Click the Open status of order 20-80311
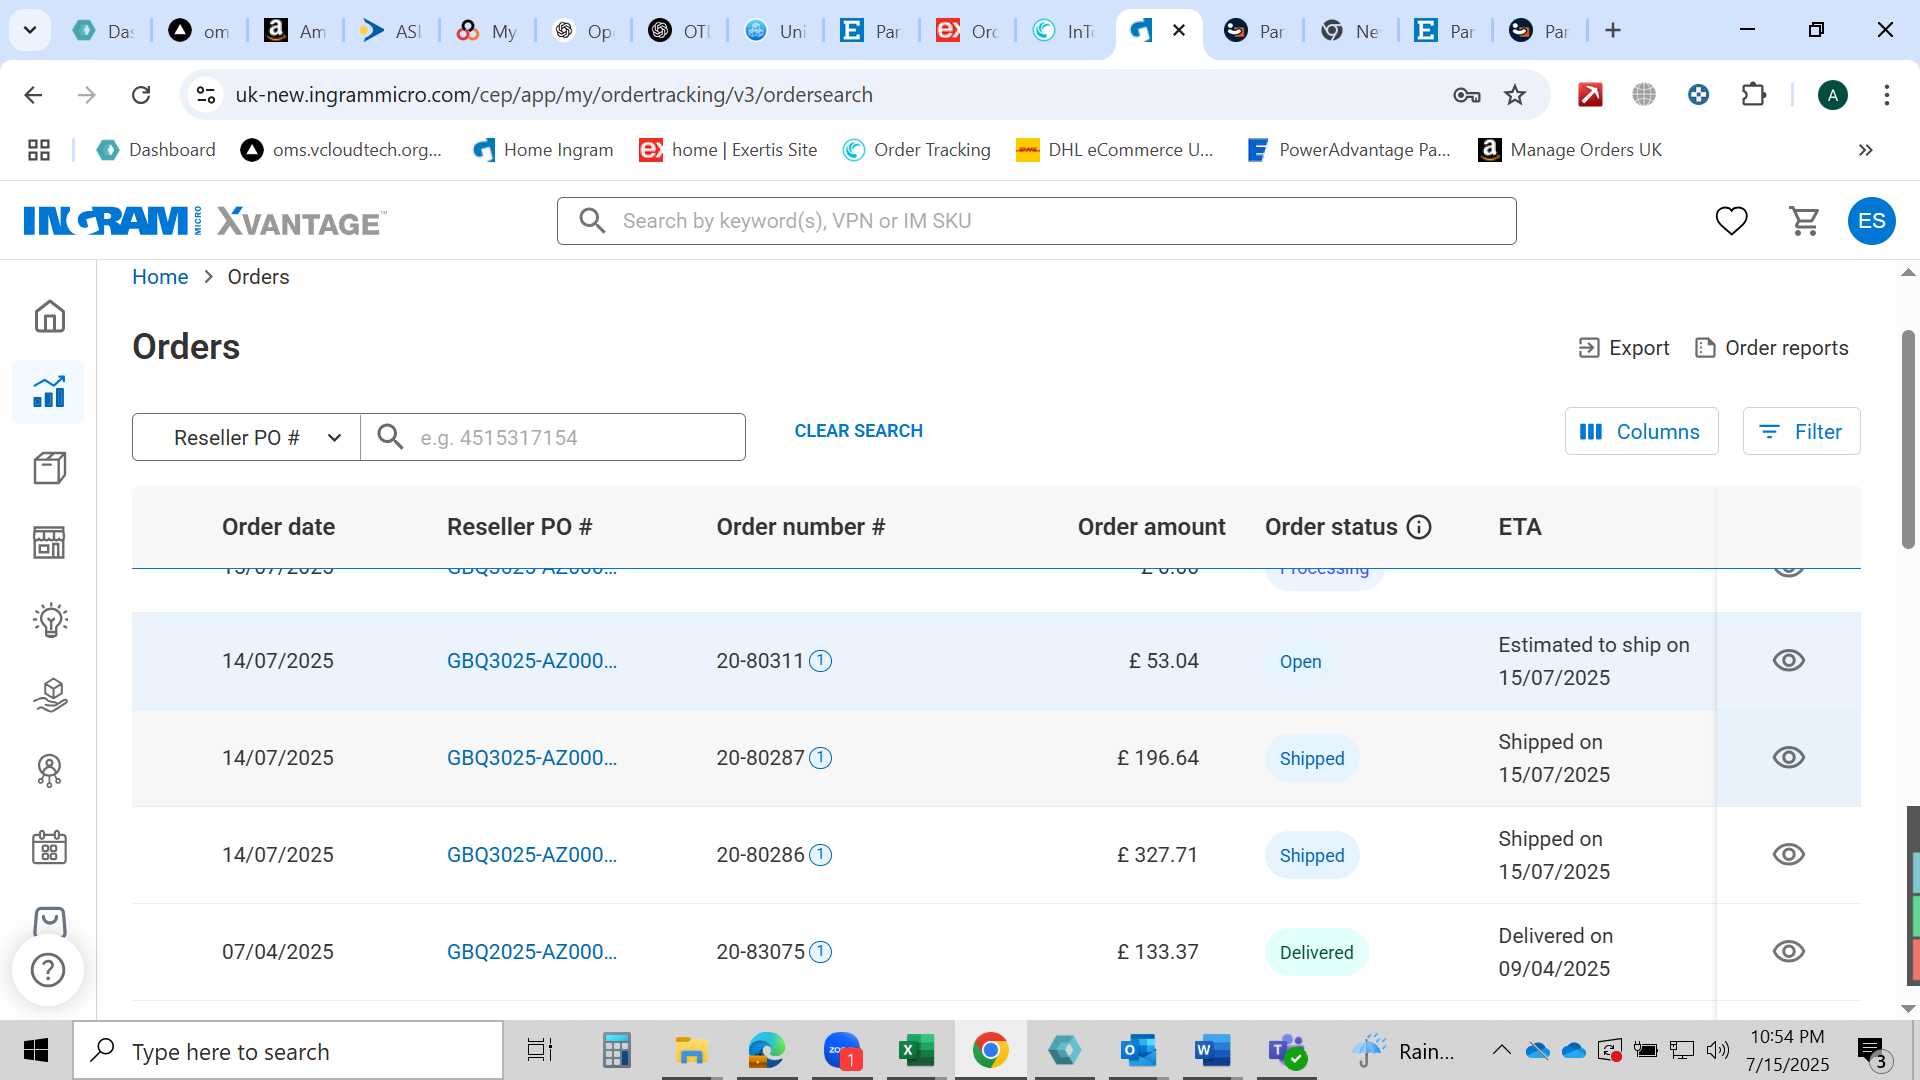This screenshot has width=1920, height=1080. pyautogui.click(x=1300, y=661)
